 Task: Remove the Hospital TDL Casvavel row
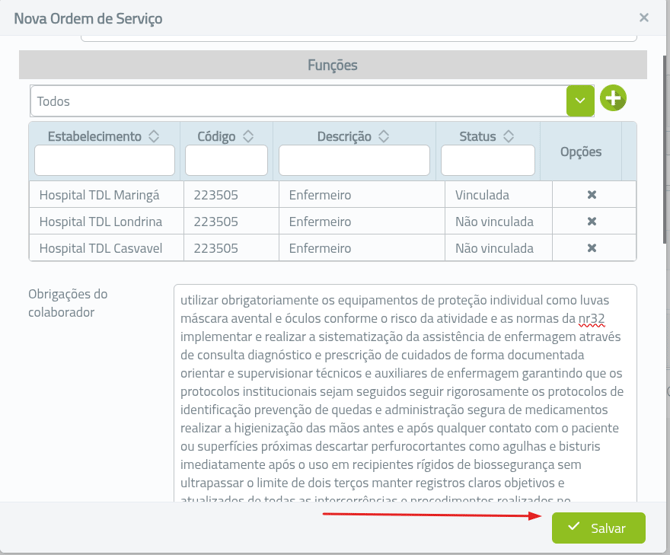coord(591,248)
